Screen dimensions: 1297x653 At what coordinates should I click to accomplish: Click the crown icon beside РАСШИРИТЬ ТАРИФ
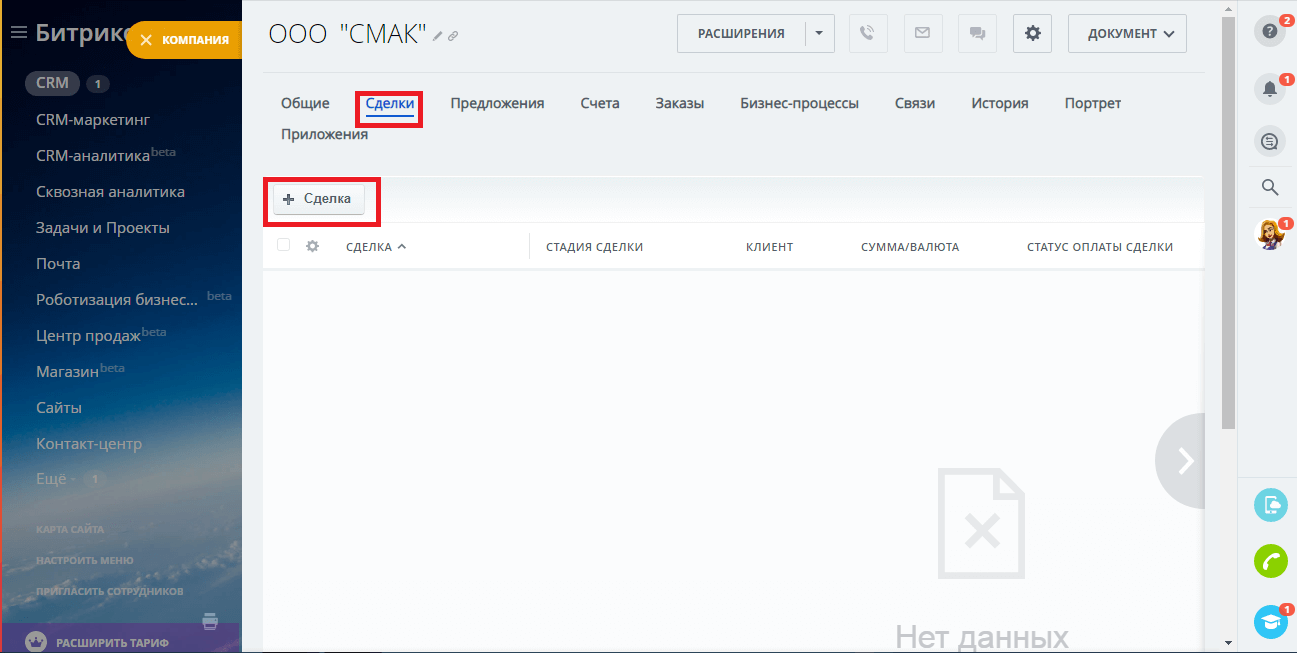[35, 642]
